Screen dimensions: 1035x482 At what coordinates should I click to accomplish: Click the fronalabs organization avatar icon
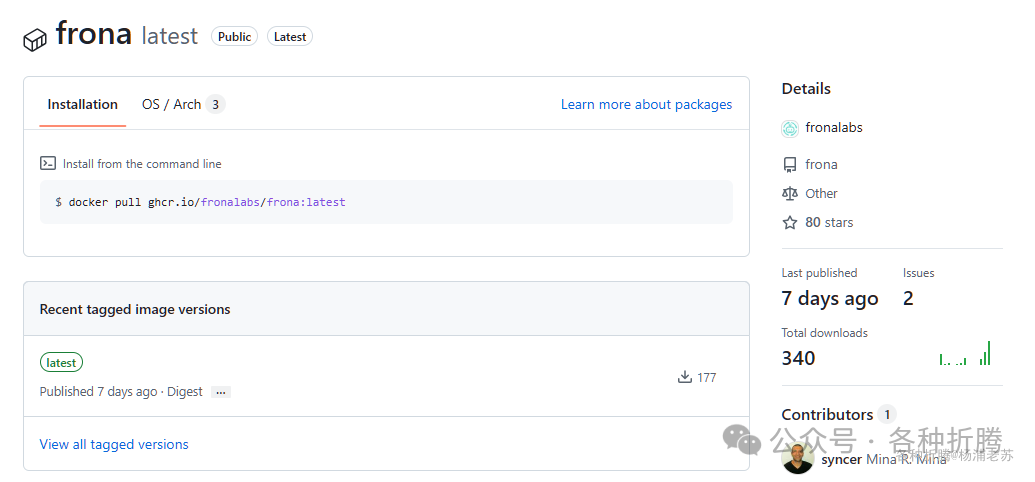(790, 128)
